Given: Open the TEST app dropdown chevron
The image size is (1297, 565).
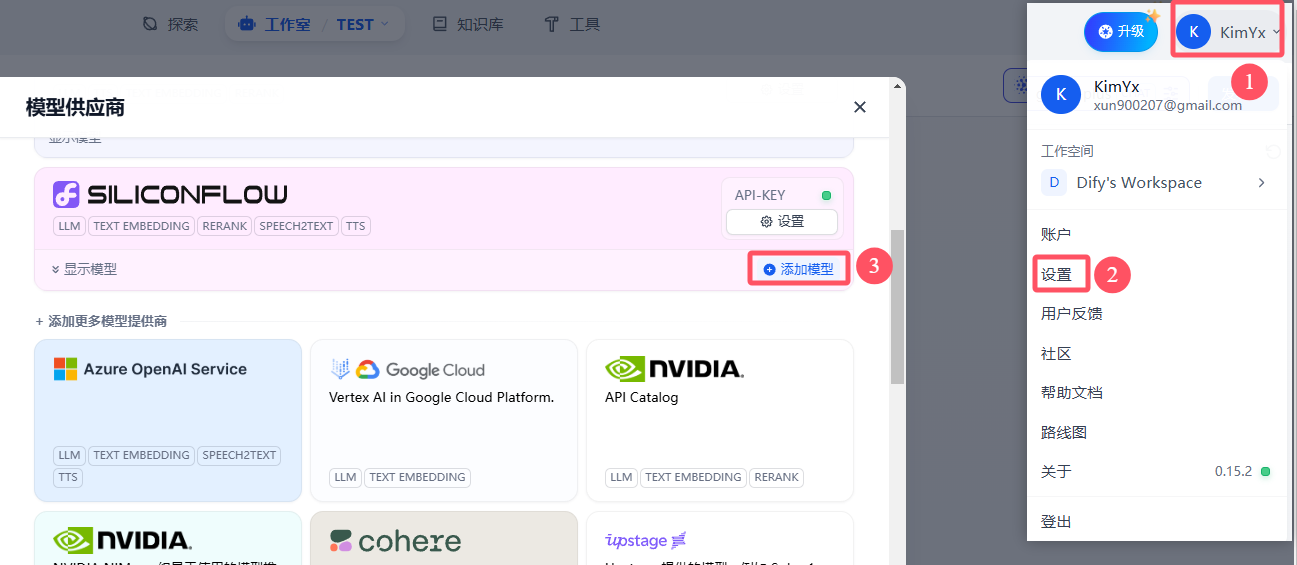Looking at the screenshot, I should [384, 25].
